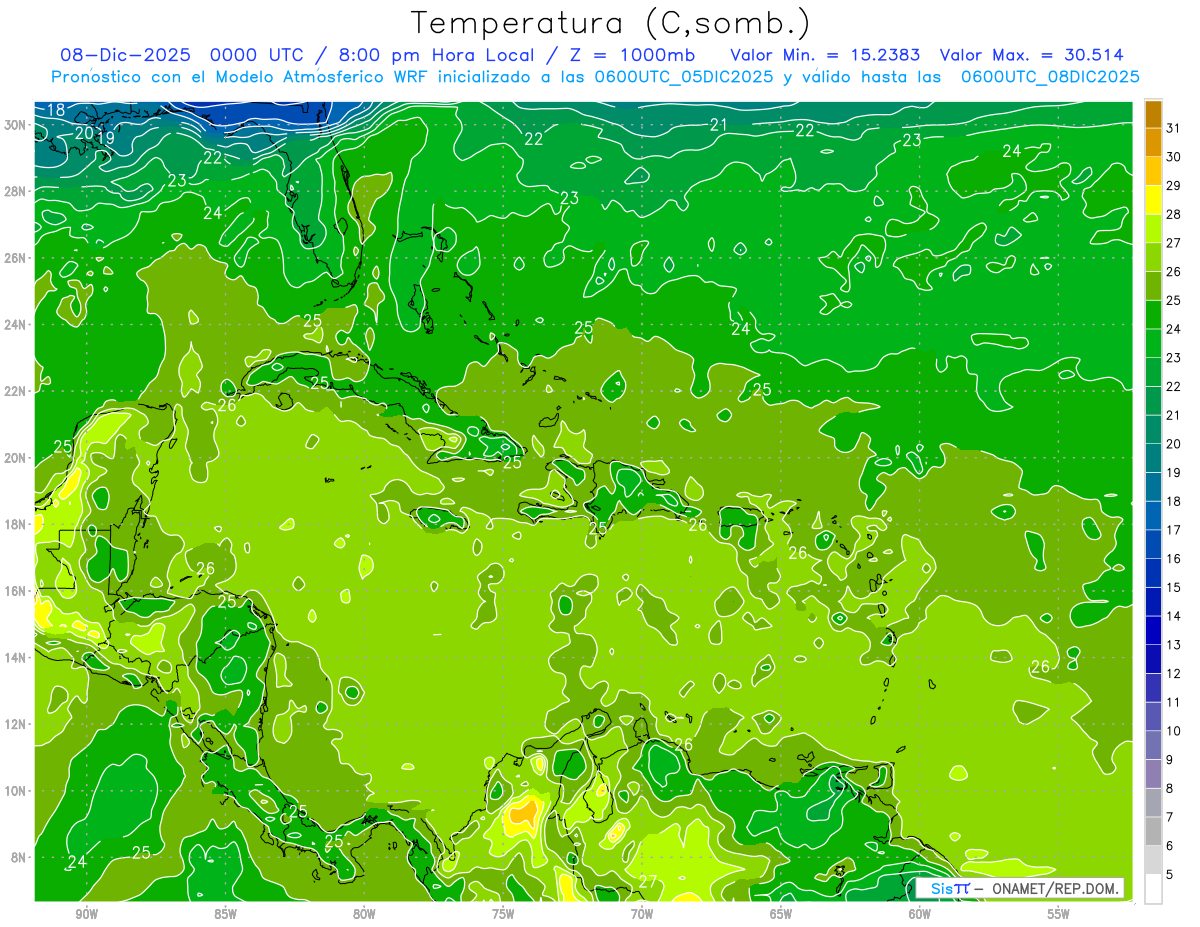Click the 26N latitude axis label

point(15,258)
